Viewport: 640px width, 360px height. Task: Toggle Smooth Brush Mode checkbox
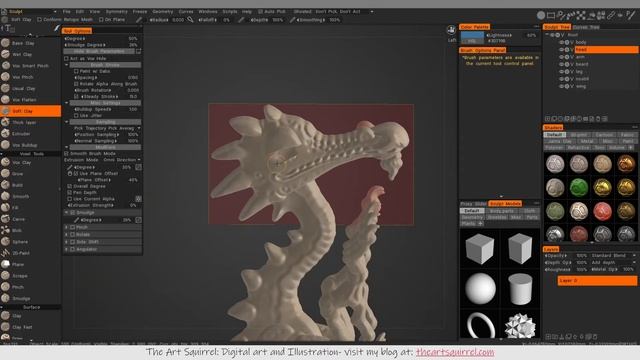pyautogui.click(x=66, y=153)
